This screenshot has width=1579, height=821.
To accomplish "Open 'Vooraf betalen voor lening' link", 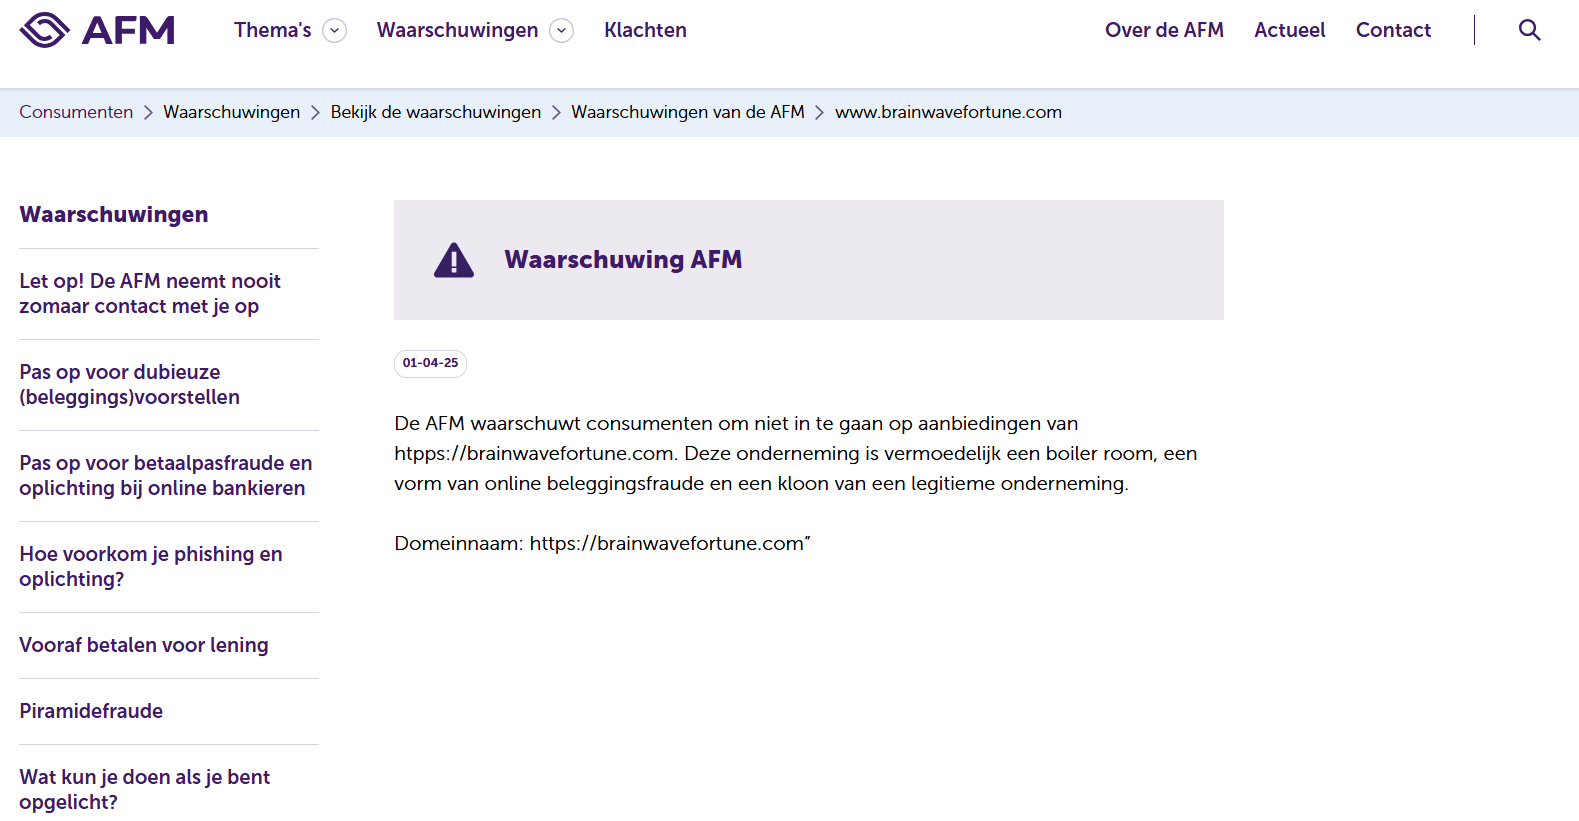I will click(144, 645).
